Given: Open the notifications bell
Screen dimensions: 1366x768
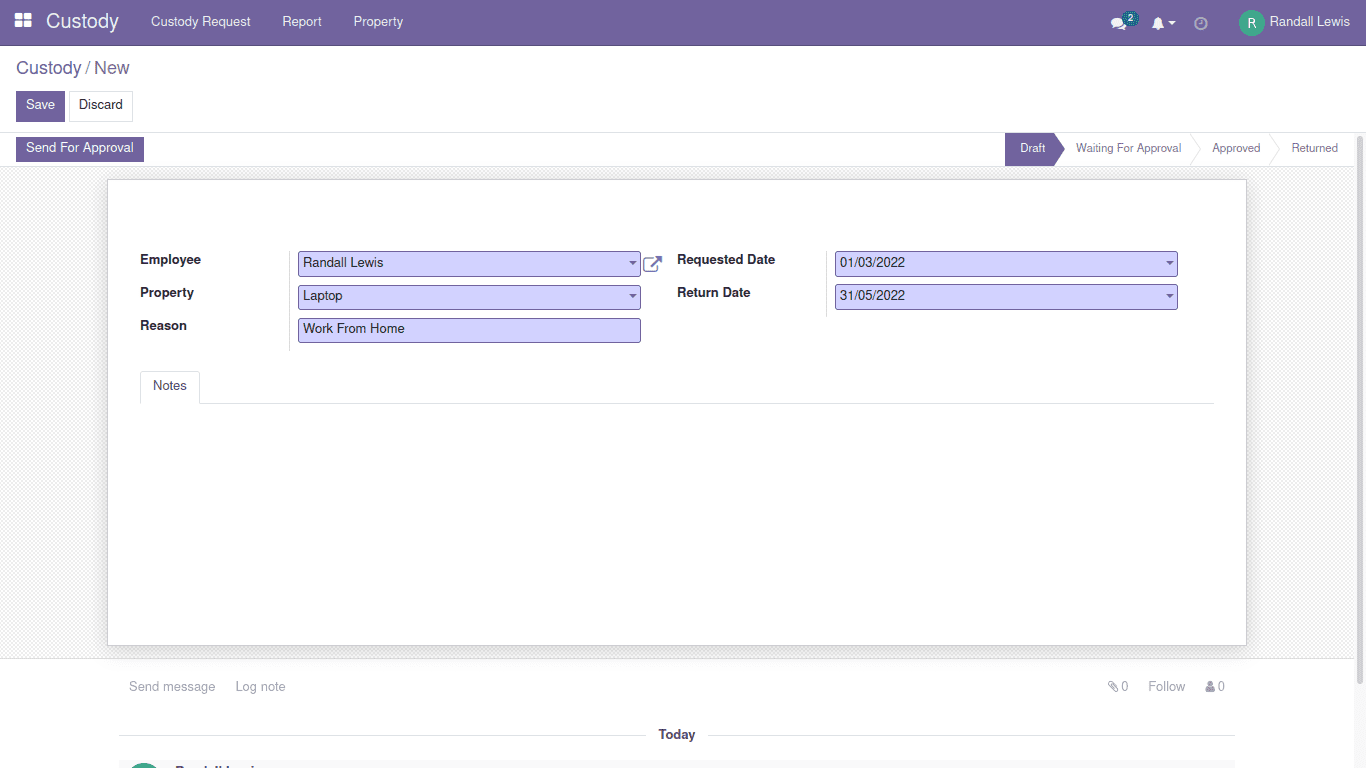Looking at the screenshot, I should pyautogui.click(x=1158, y=22).
